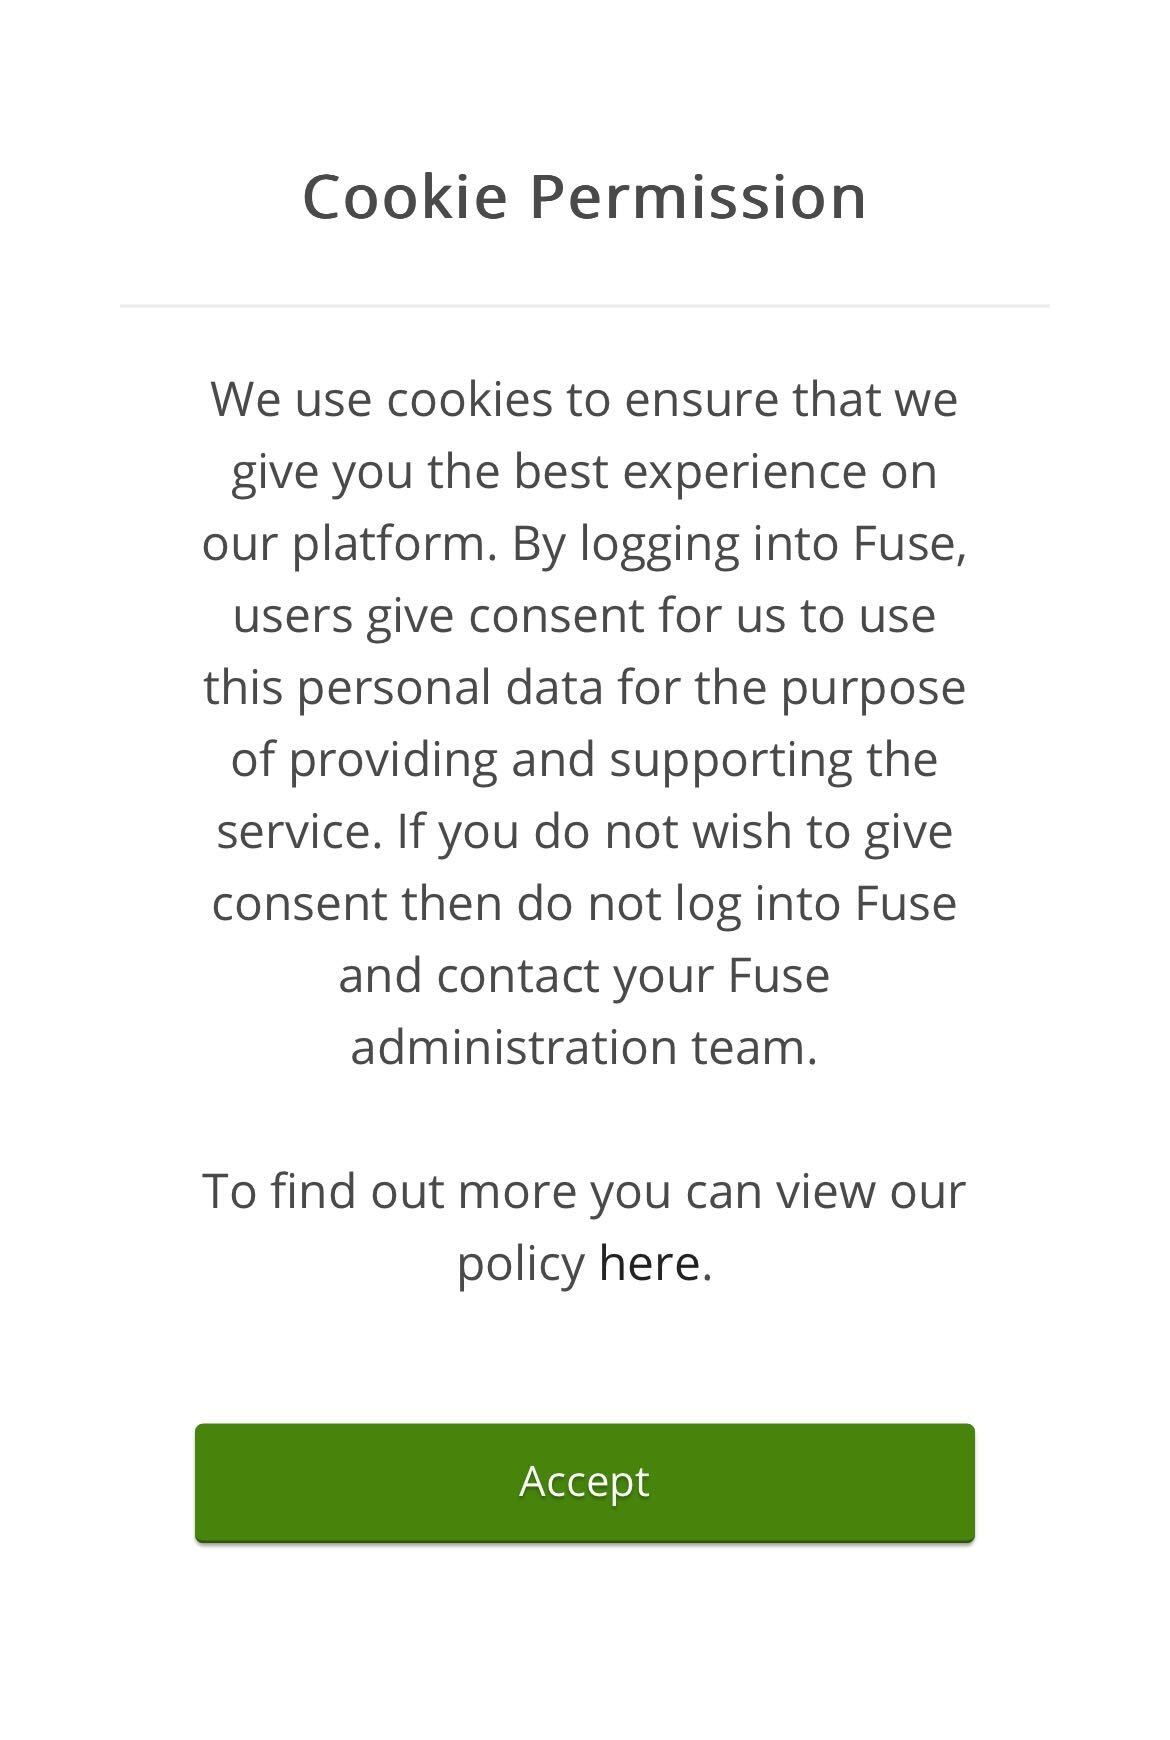Click the divider line under the heading

point(584,305)
